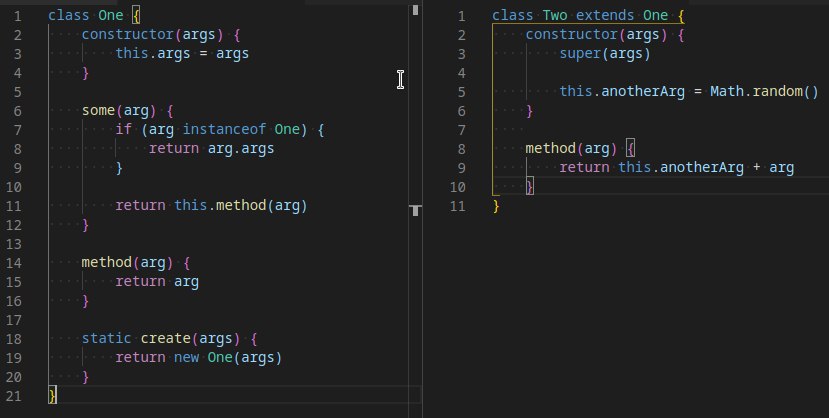Click left editor scrollbar thumb at top

click(x=416, y=10)
